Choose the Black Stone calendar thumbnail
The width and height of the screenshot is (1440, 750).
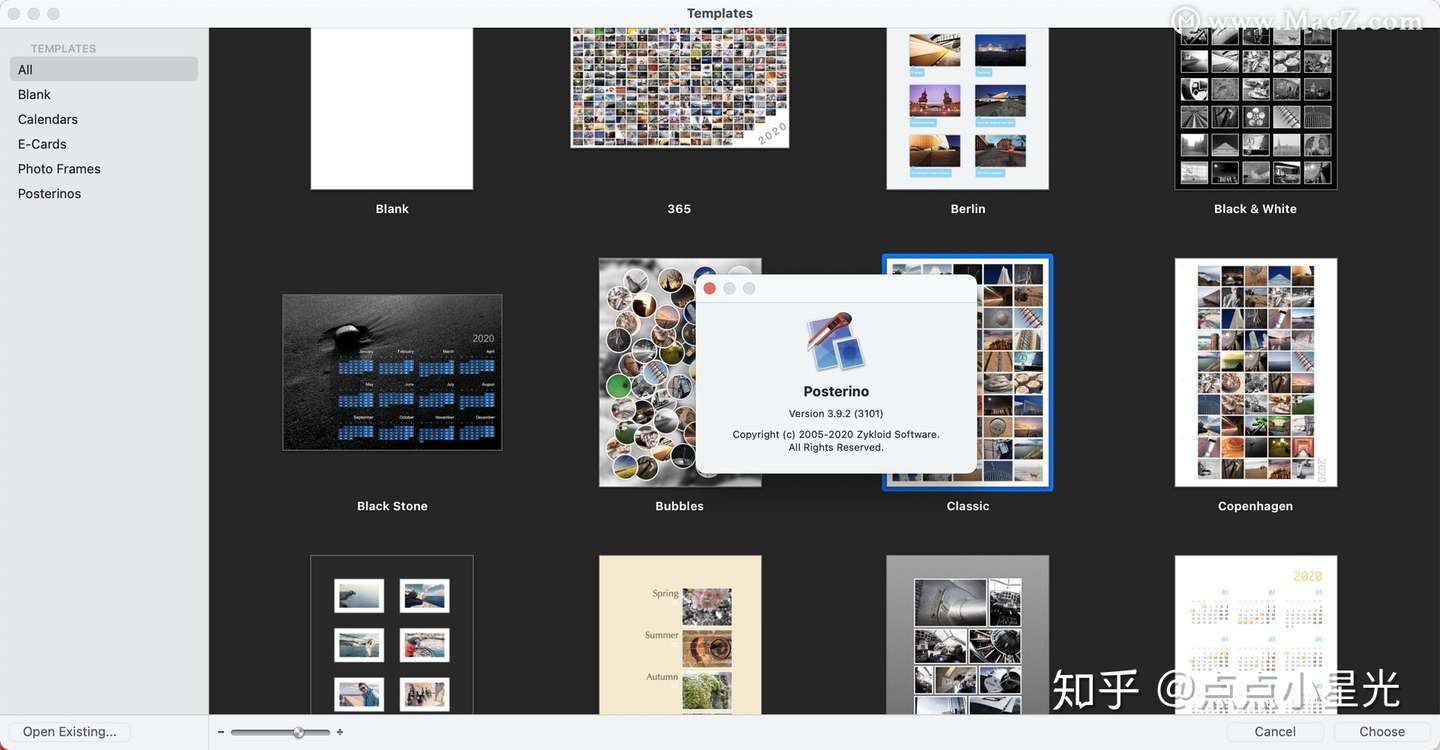392,372
